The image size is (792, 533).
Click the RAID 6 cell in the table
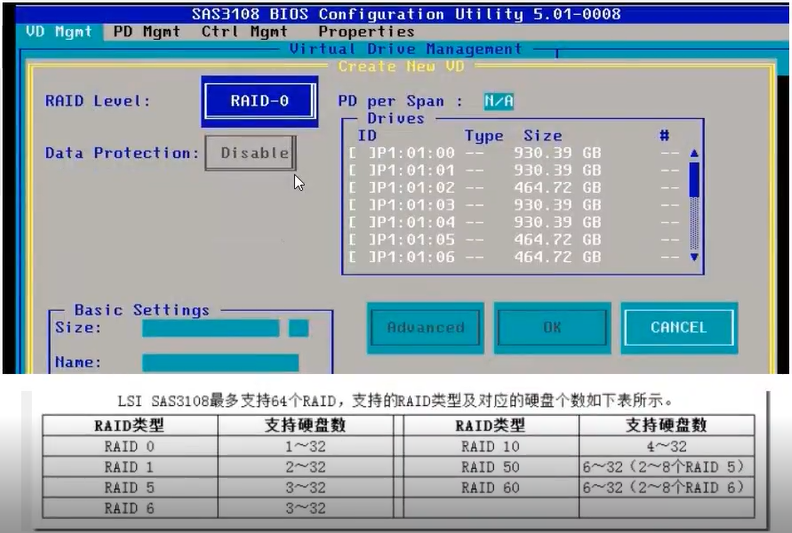click(x=130, y=508)
